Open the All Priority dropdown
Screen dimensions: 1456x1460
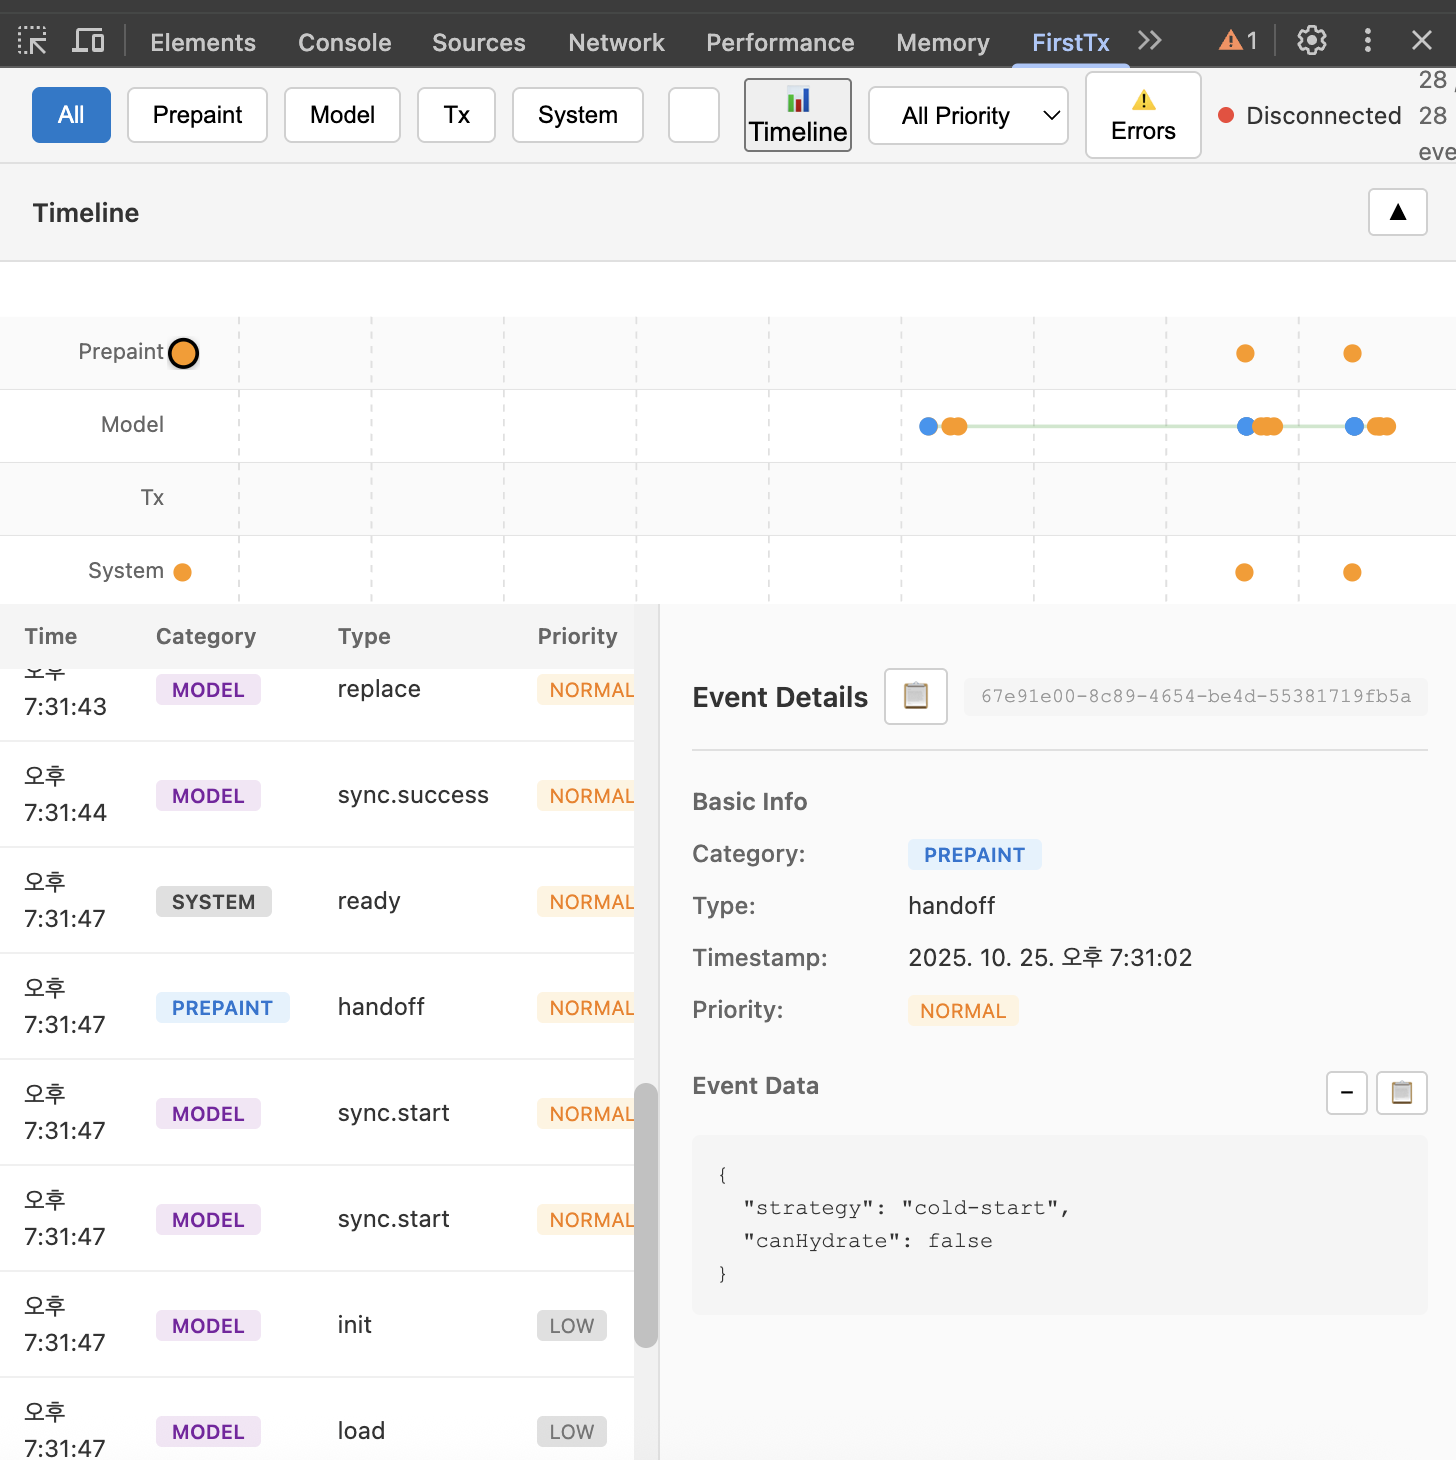(x=968, y=116)
